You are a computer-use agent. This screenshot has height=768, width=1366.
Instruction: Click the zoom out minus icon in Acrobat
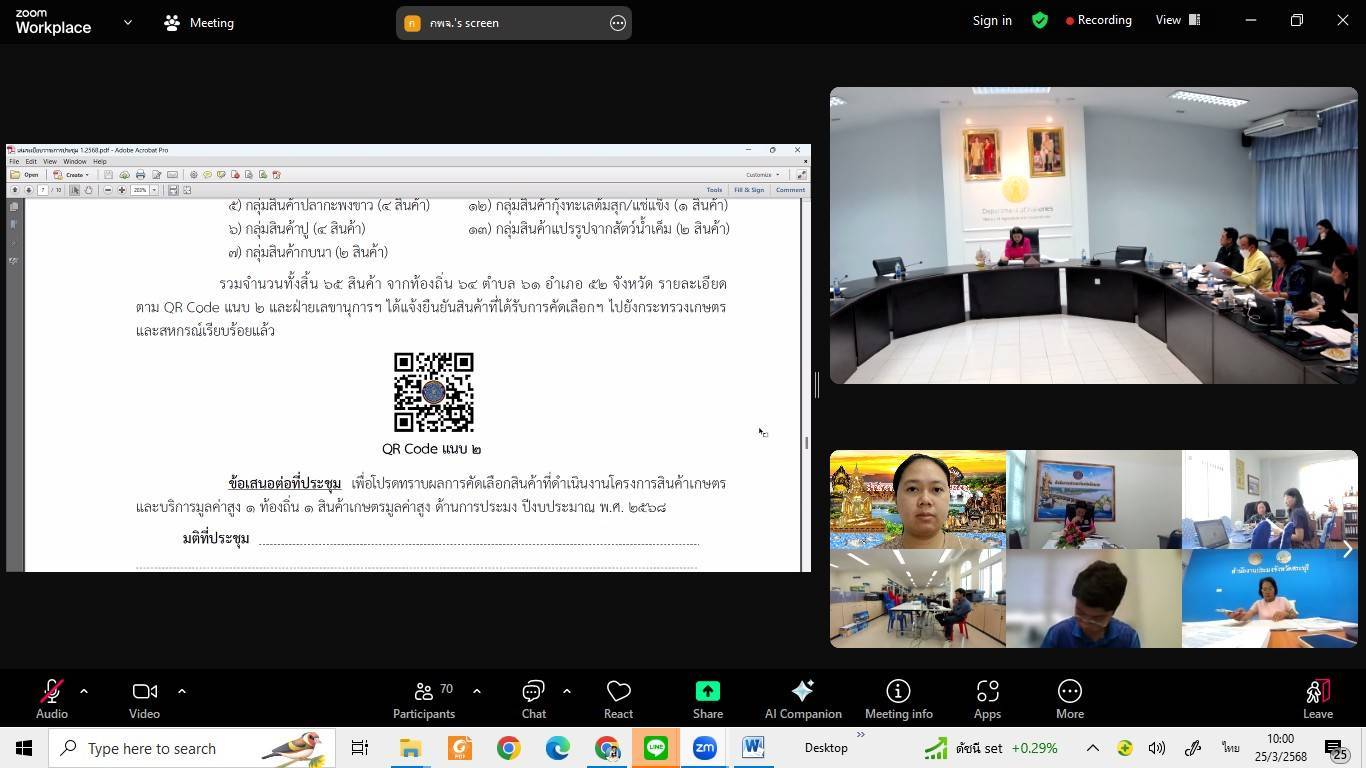[108, 190]
